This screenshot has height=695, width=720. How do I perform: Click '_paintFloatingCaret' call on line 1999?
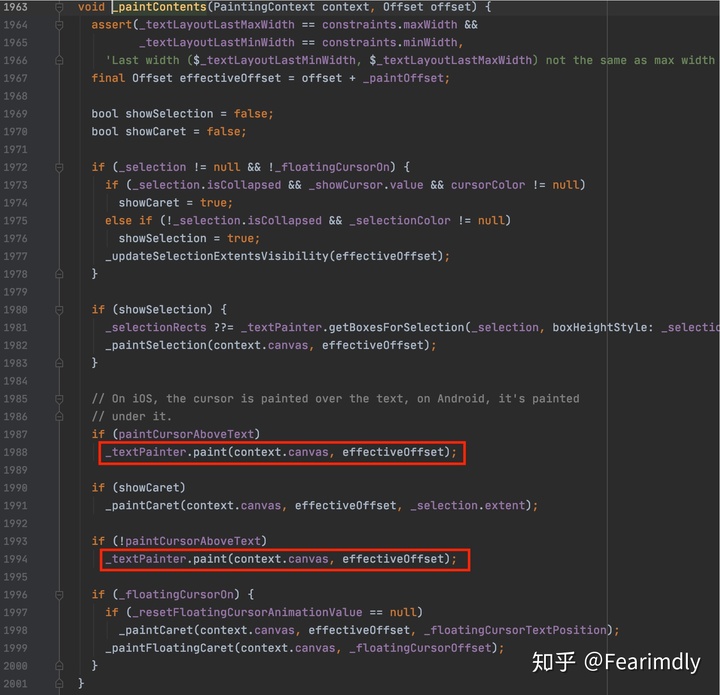pos(169,648)
